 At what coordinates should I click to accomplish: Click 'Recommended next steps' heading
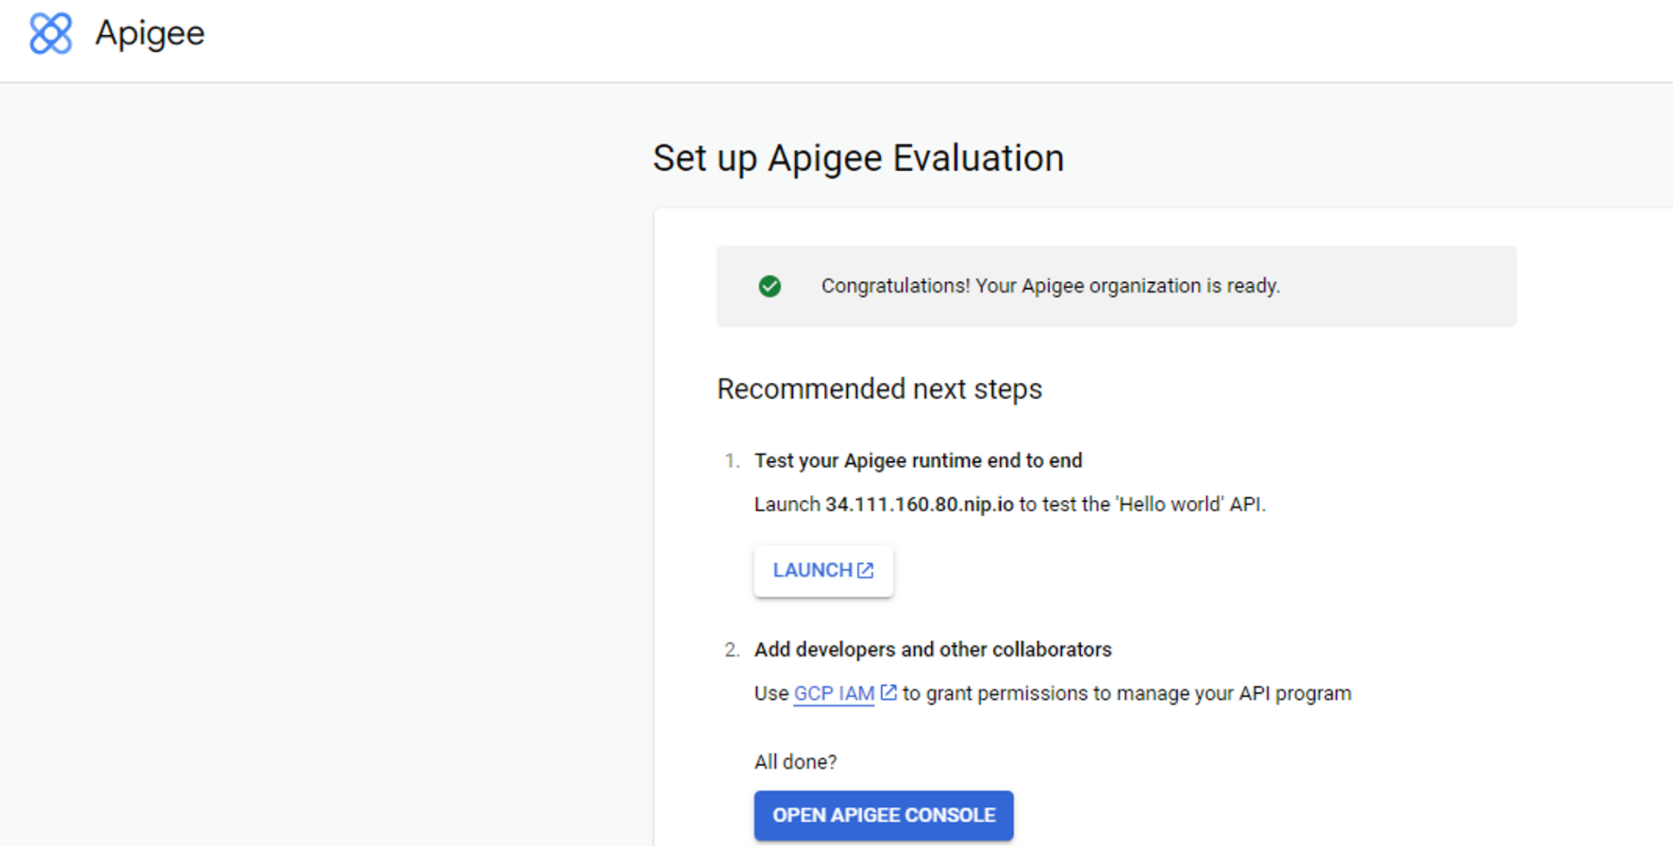pyautogui.click(x=879, y=389)
